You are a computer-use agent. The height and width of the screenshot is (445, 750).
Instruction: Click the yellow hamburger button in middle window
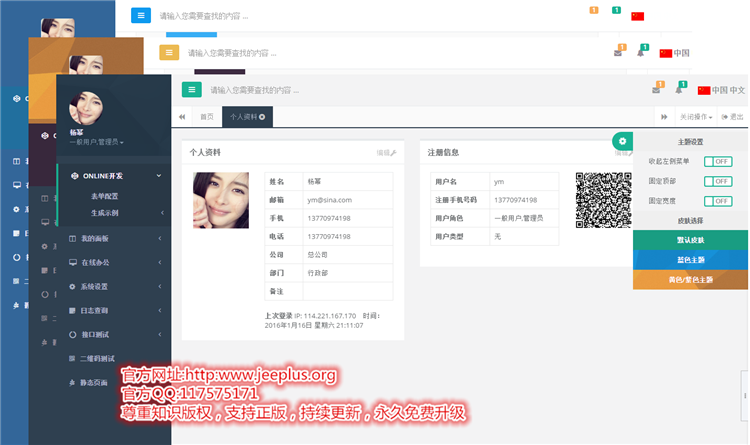[169, 53]
